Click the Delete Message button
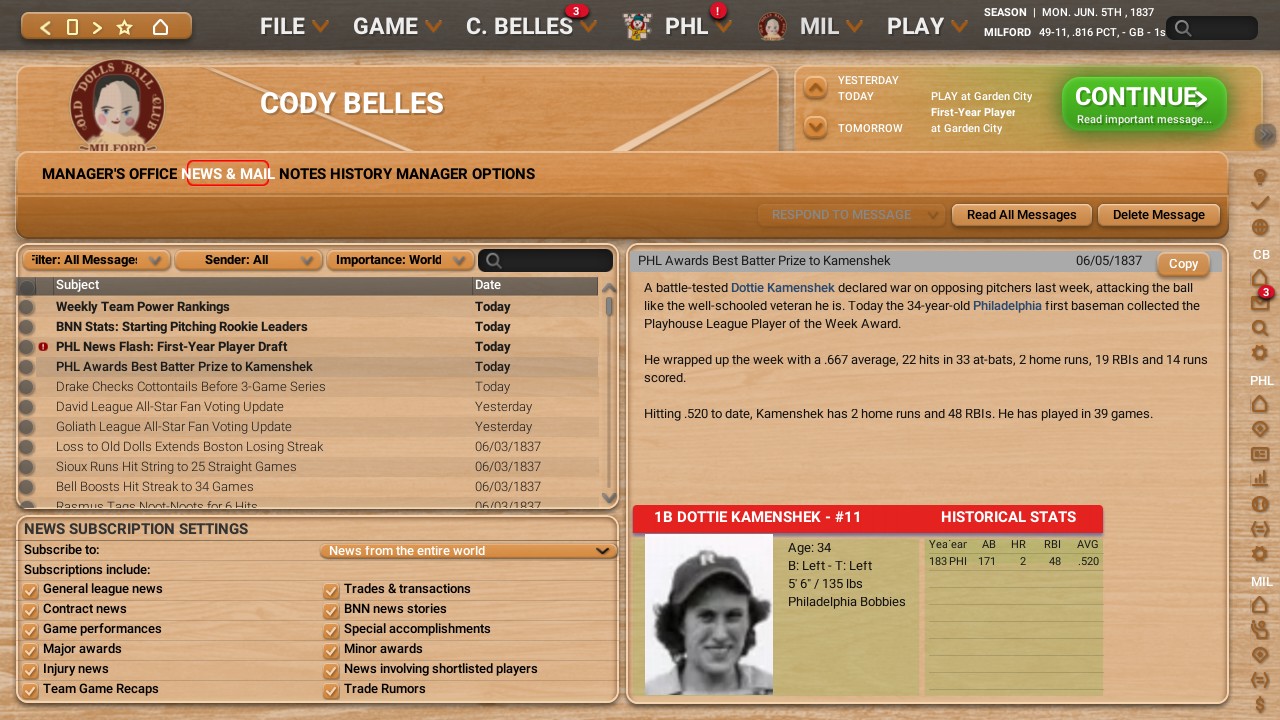1280x720 pixels. click(1159, 215)
